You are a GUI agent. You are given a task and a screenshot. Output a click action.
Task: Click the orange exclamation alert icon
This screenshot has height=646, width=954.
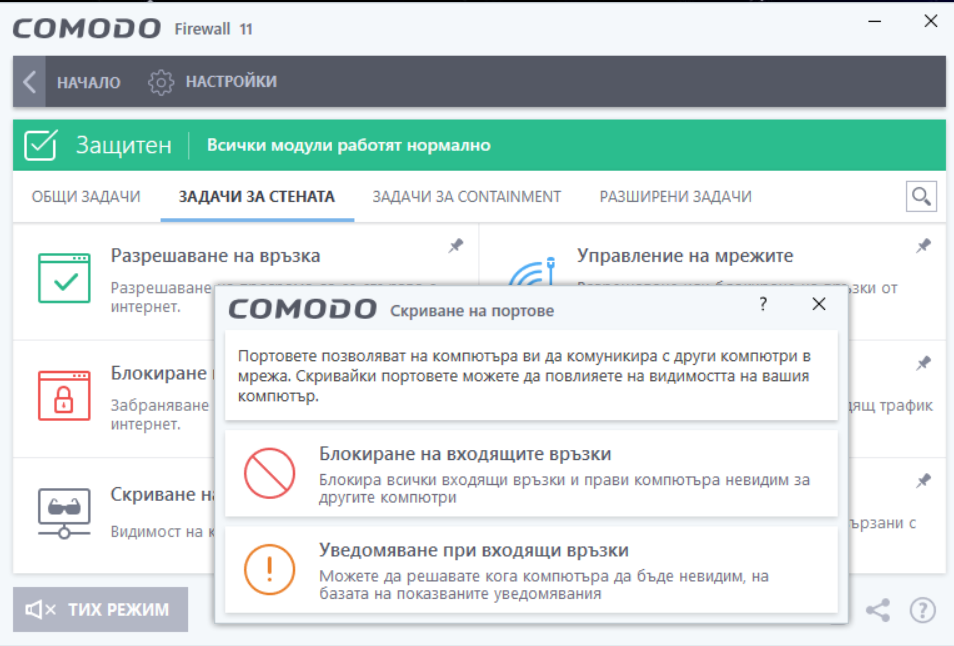[270, 569]
